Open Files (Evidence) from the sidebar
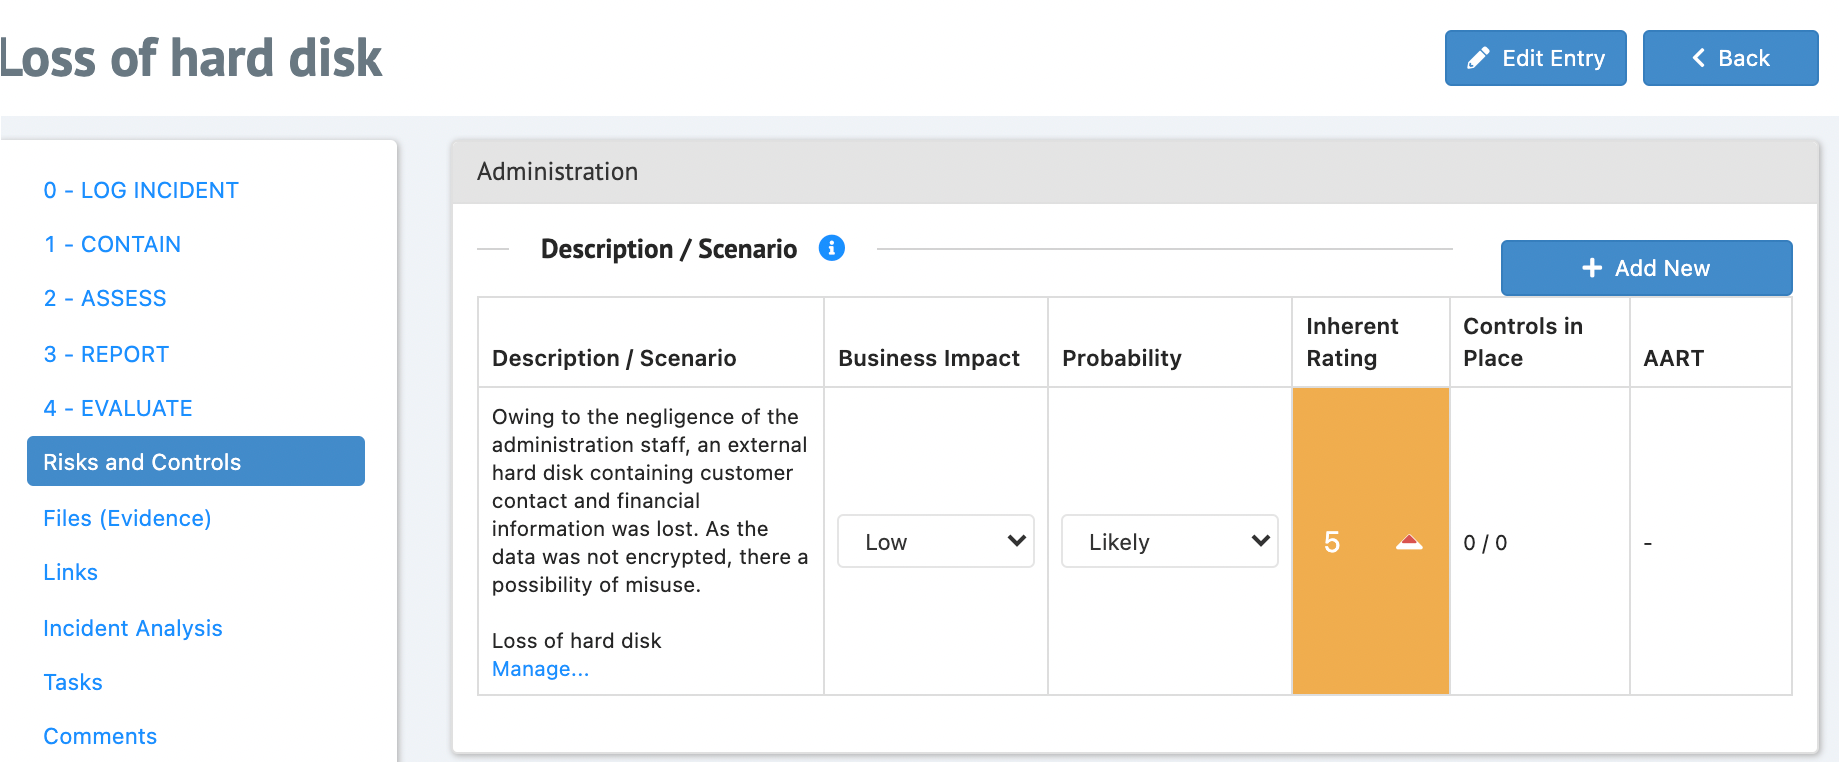This screenshot has width=1840, height=762. click(127, 518)
